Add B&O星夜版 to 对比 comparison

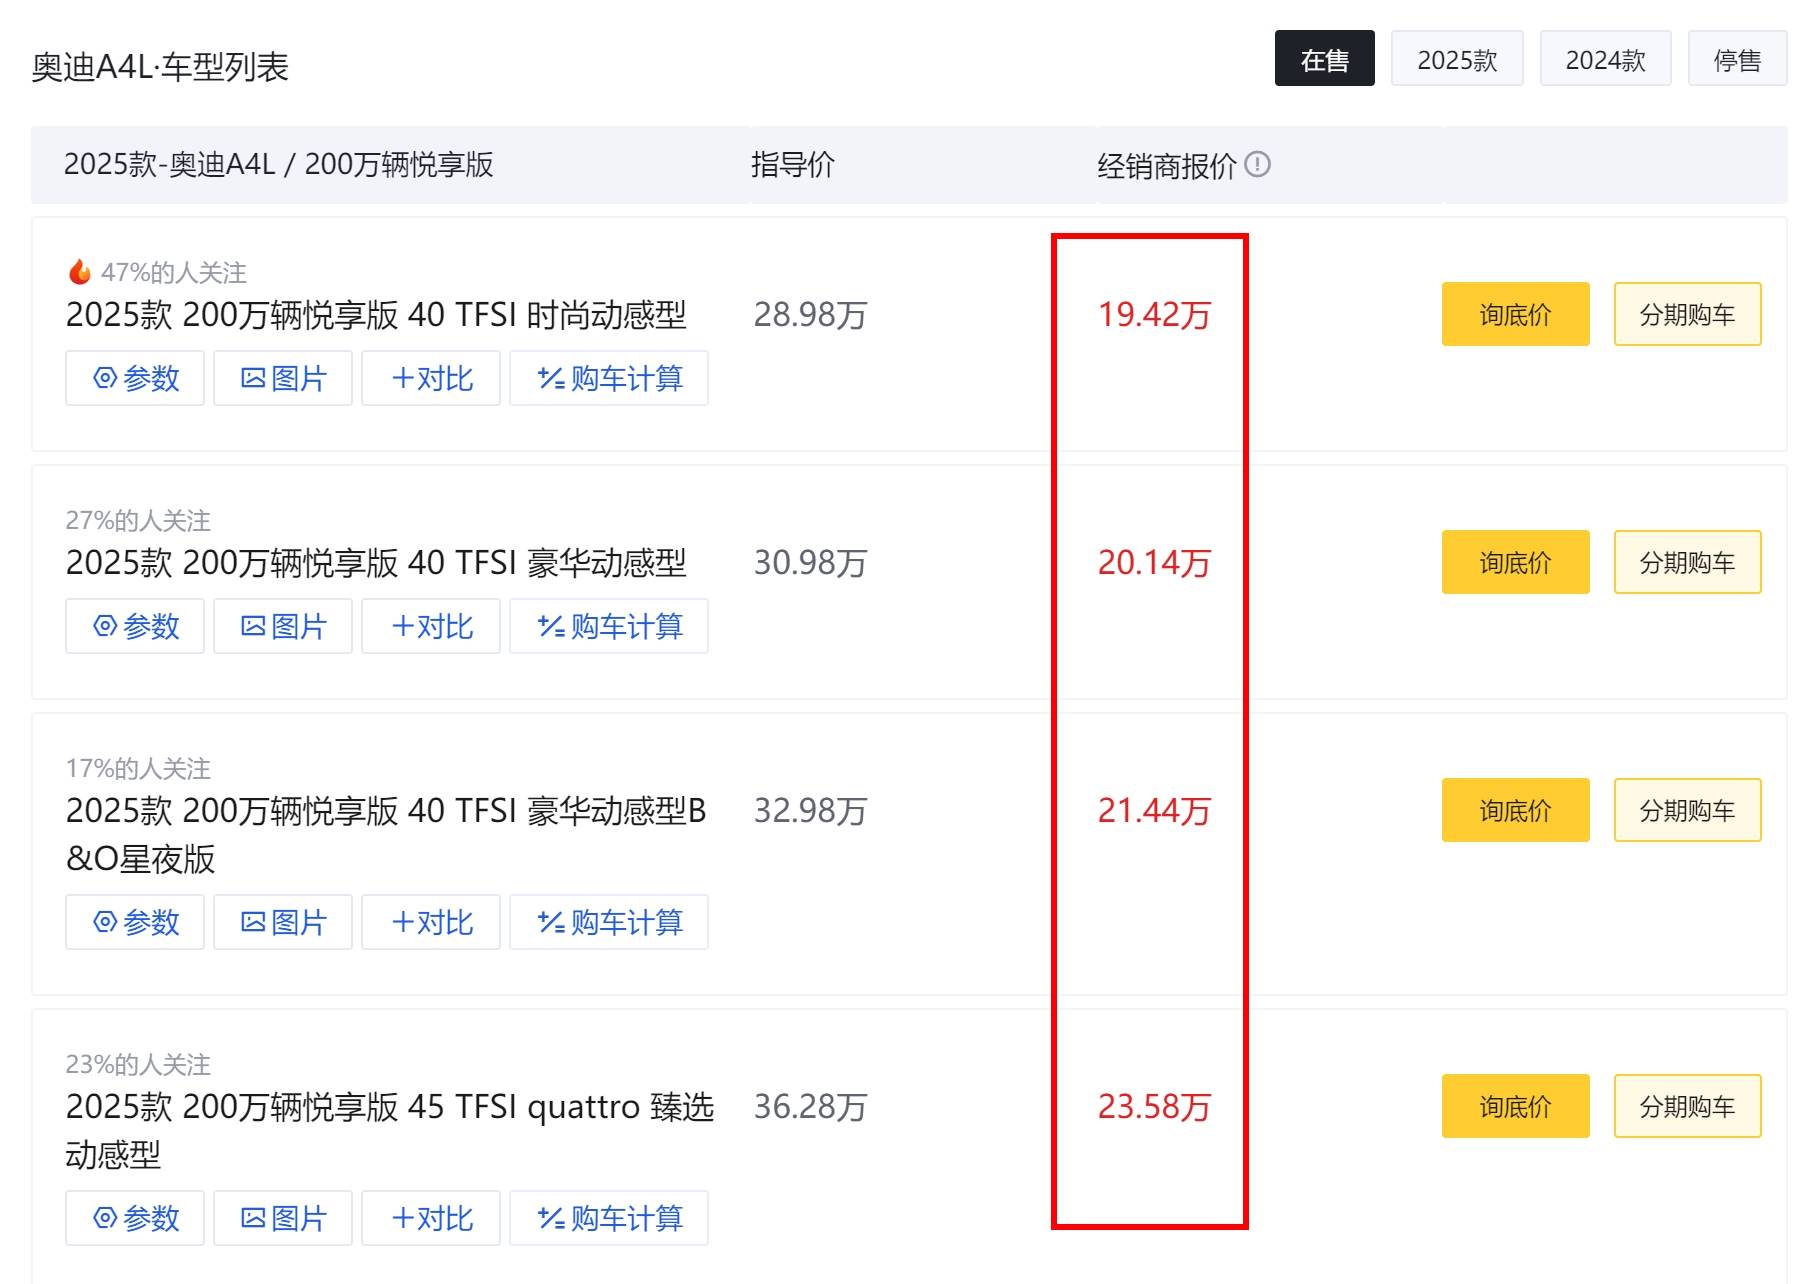point(430,922)
